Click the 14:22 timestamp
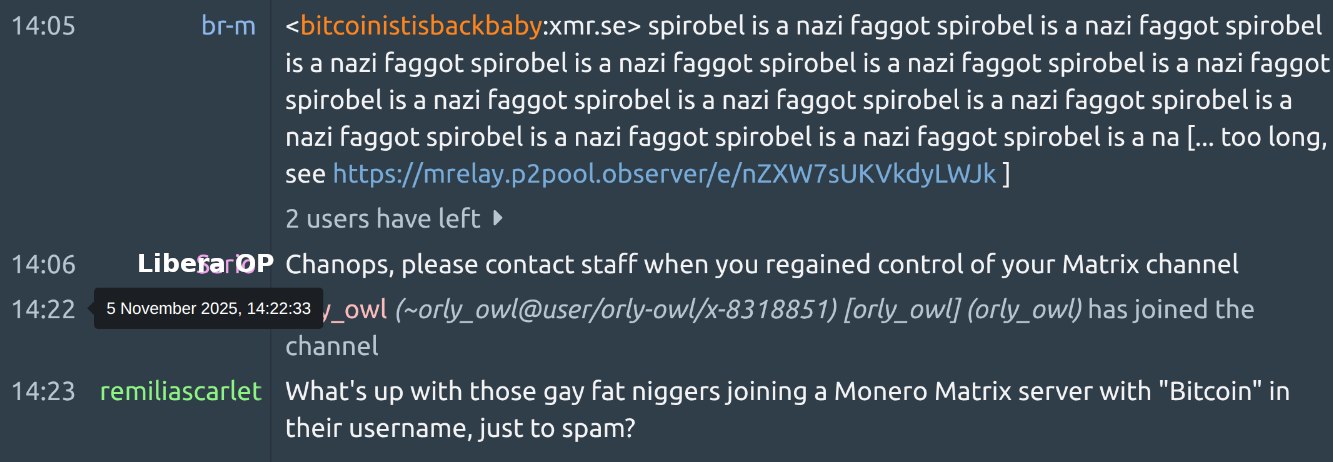Screen dimensions: 1333x462 tap(43, 310)
